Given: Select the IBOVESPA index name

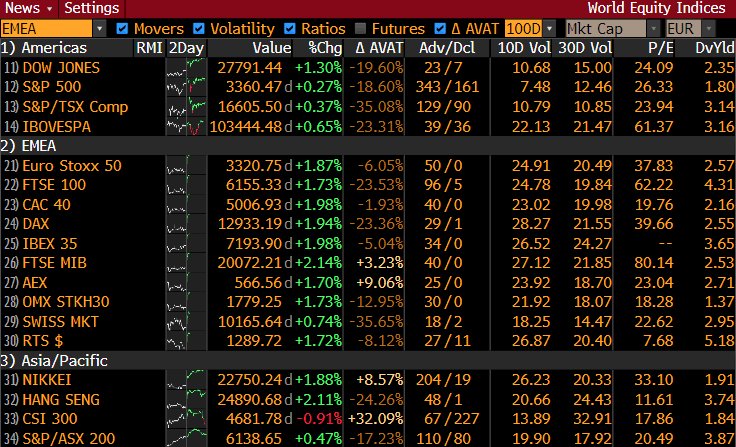Looking at the screenshot, I should (57, 126).
